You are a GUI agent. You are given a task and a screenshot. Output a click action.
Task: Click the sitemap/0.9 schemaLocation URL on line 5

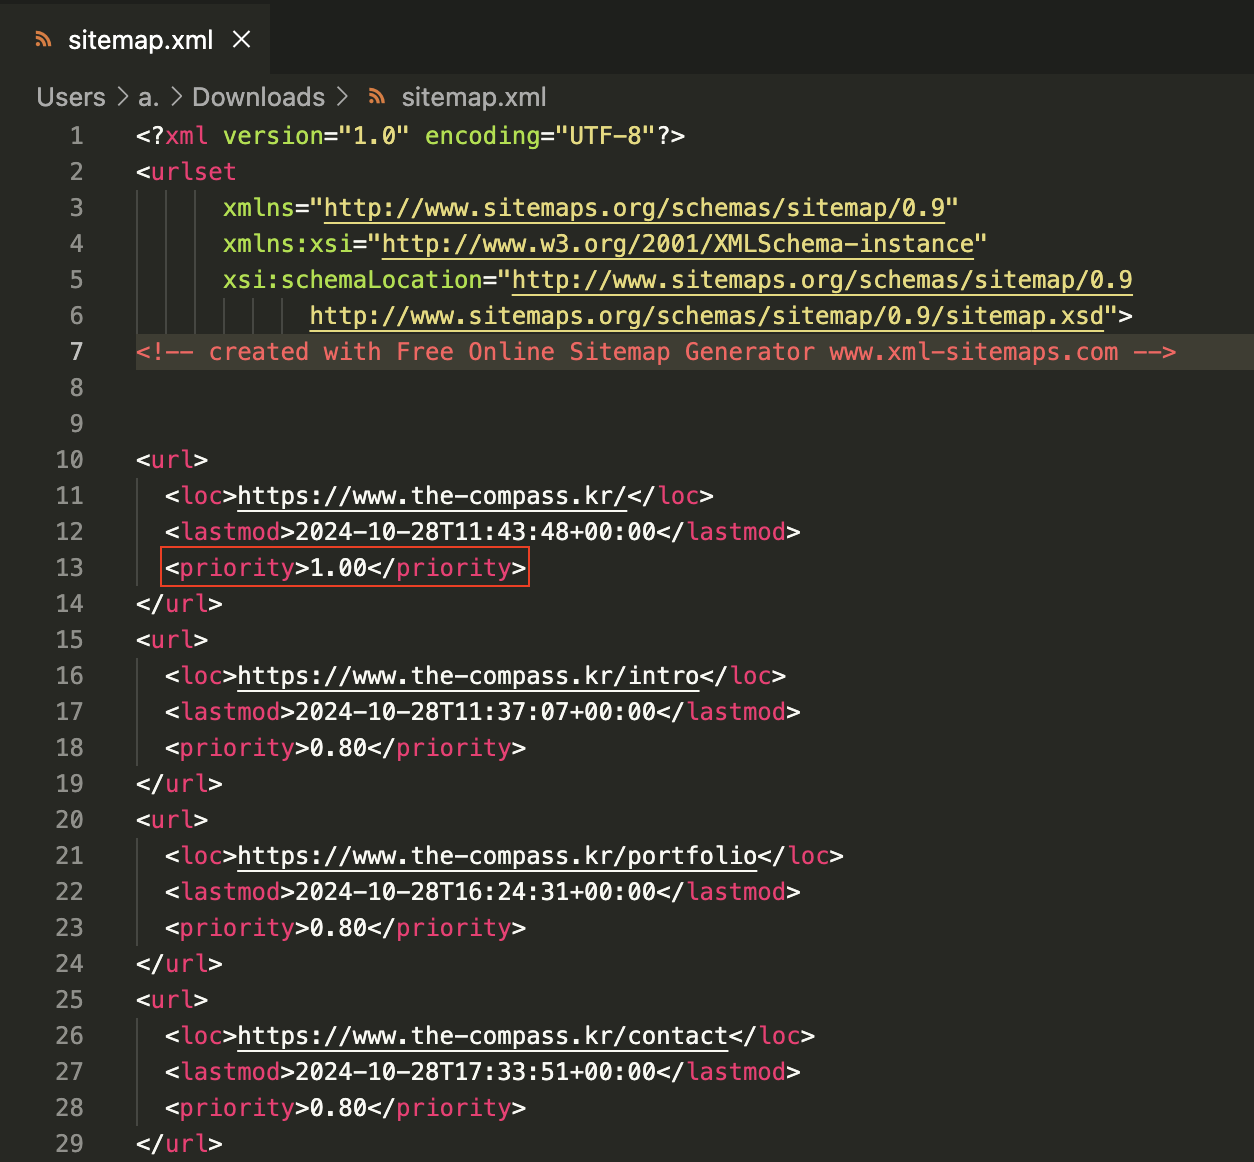pyautogui.click(x=822, y=280)
